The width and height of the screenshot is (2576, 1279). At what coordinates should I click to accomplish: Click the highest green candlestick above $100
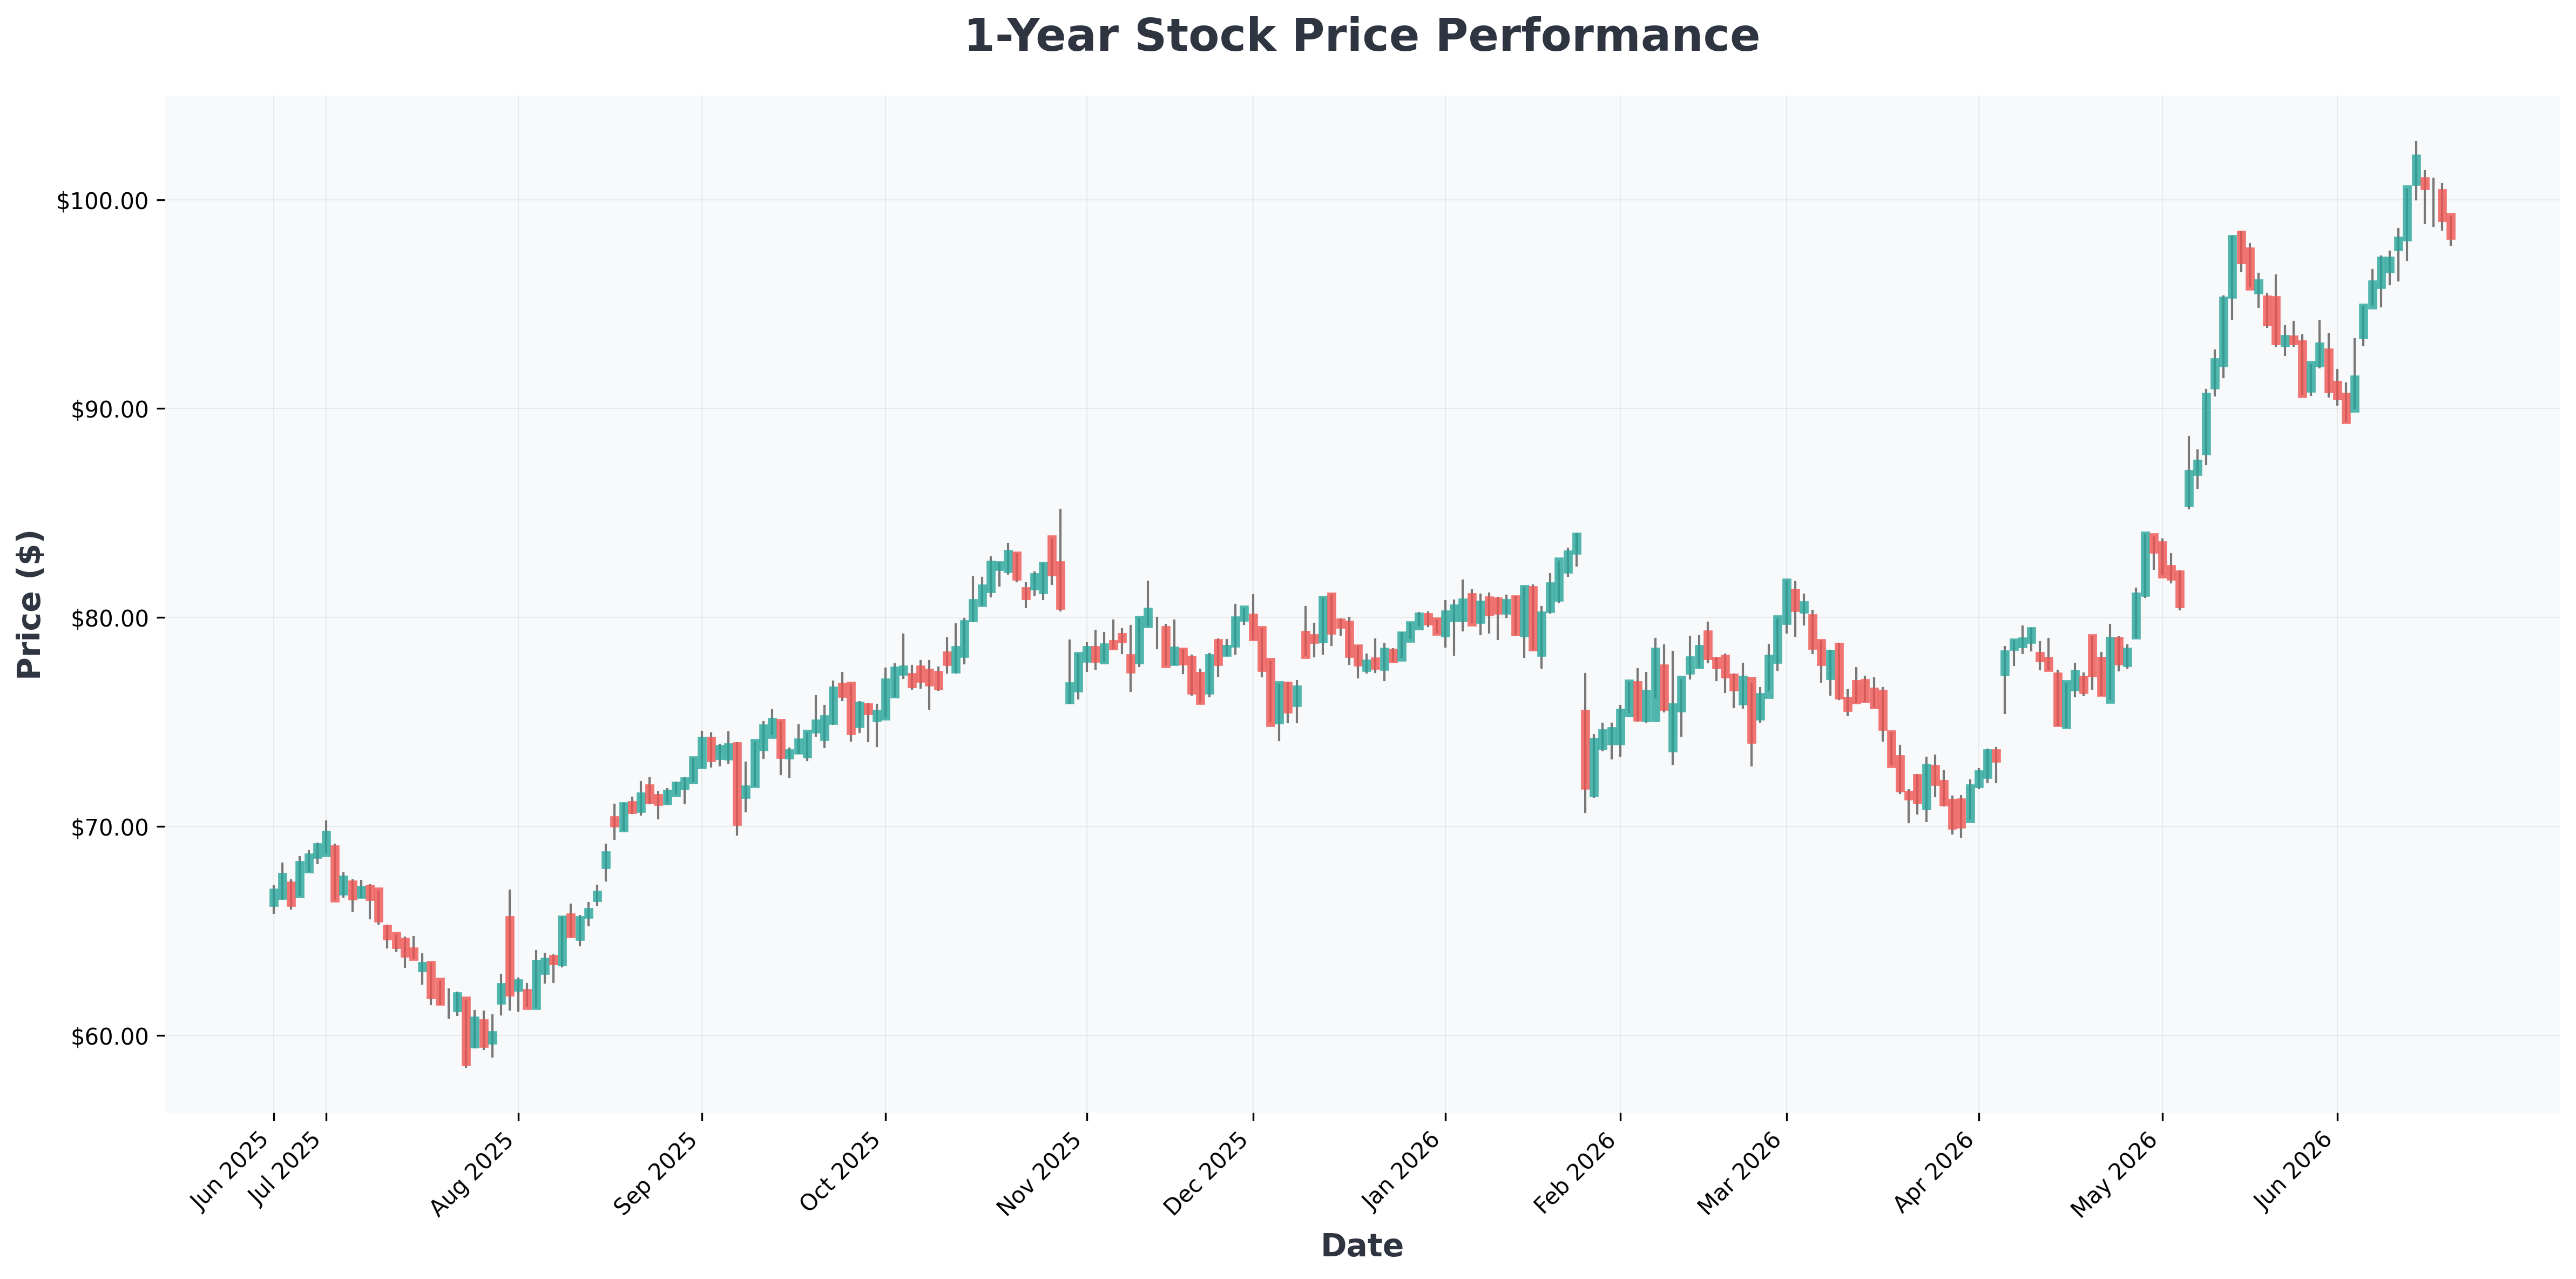click(x=2416, y=169)
